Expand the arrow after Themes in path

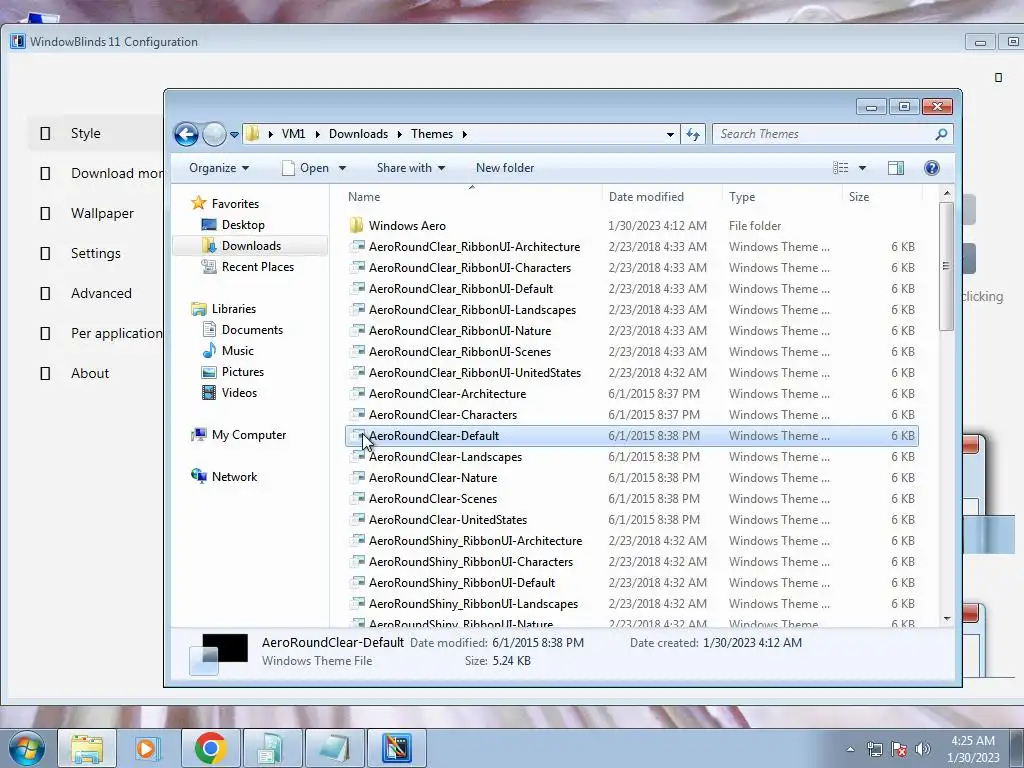click(465, 135)
